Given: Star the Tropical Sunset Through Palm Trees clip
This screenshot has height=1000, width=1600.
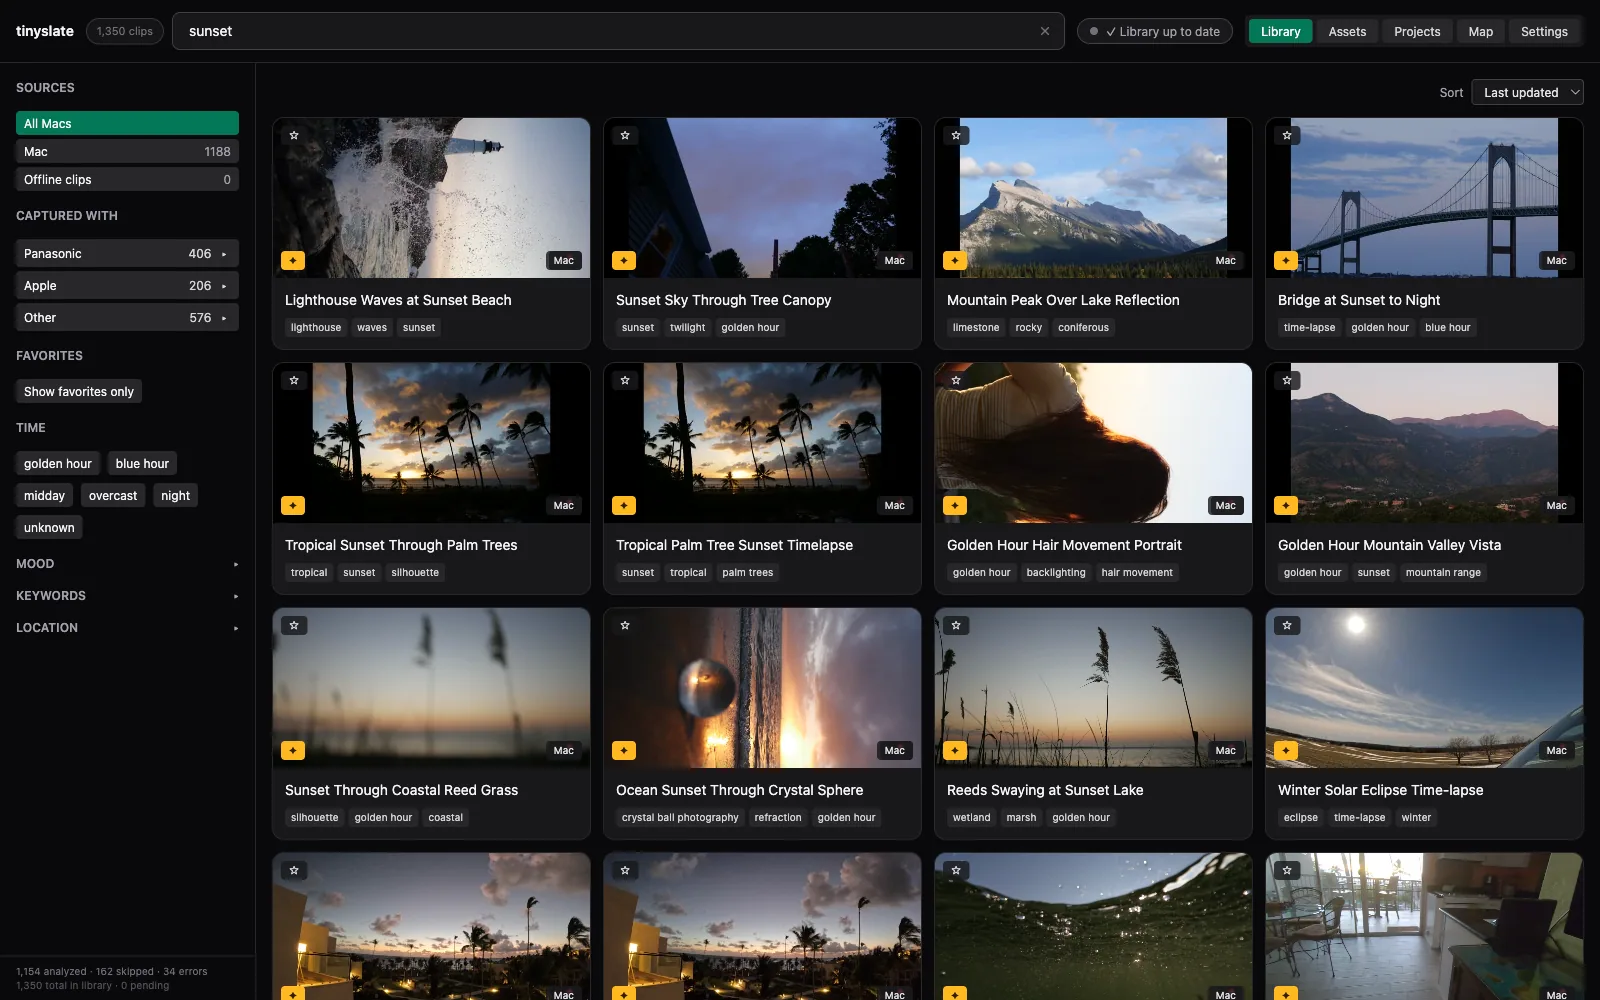Looking at the screenshot, I should (294, 380).
